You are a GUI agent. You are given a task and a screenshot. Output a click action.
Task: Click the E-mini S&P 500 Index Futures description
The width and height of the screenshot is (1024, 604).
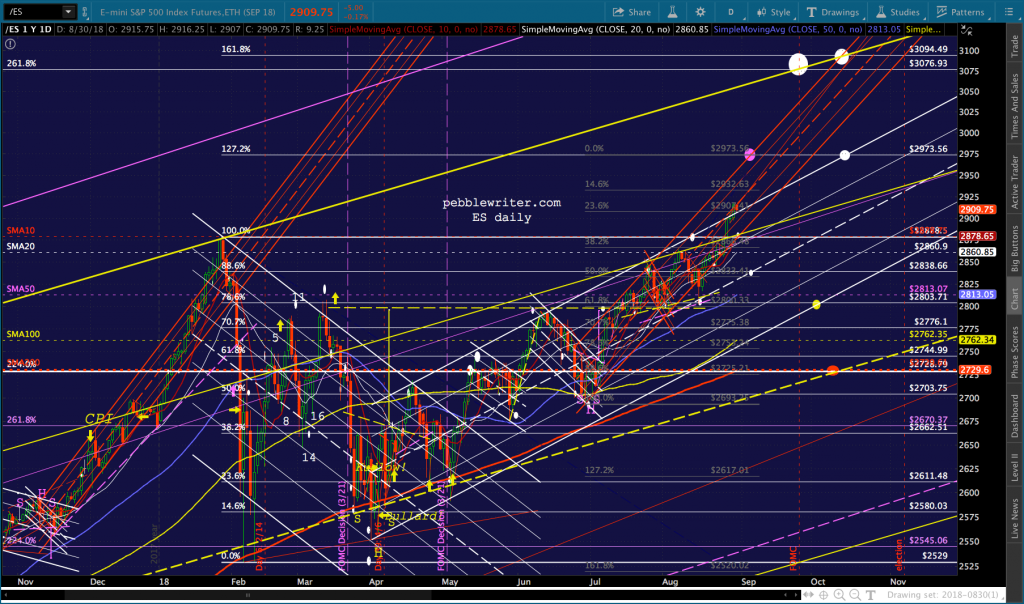tap(188, 12)
